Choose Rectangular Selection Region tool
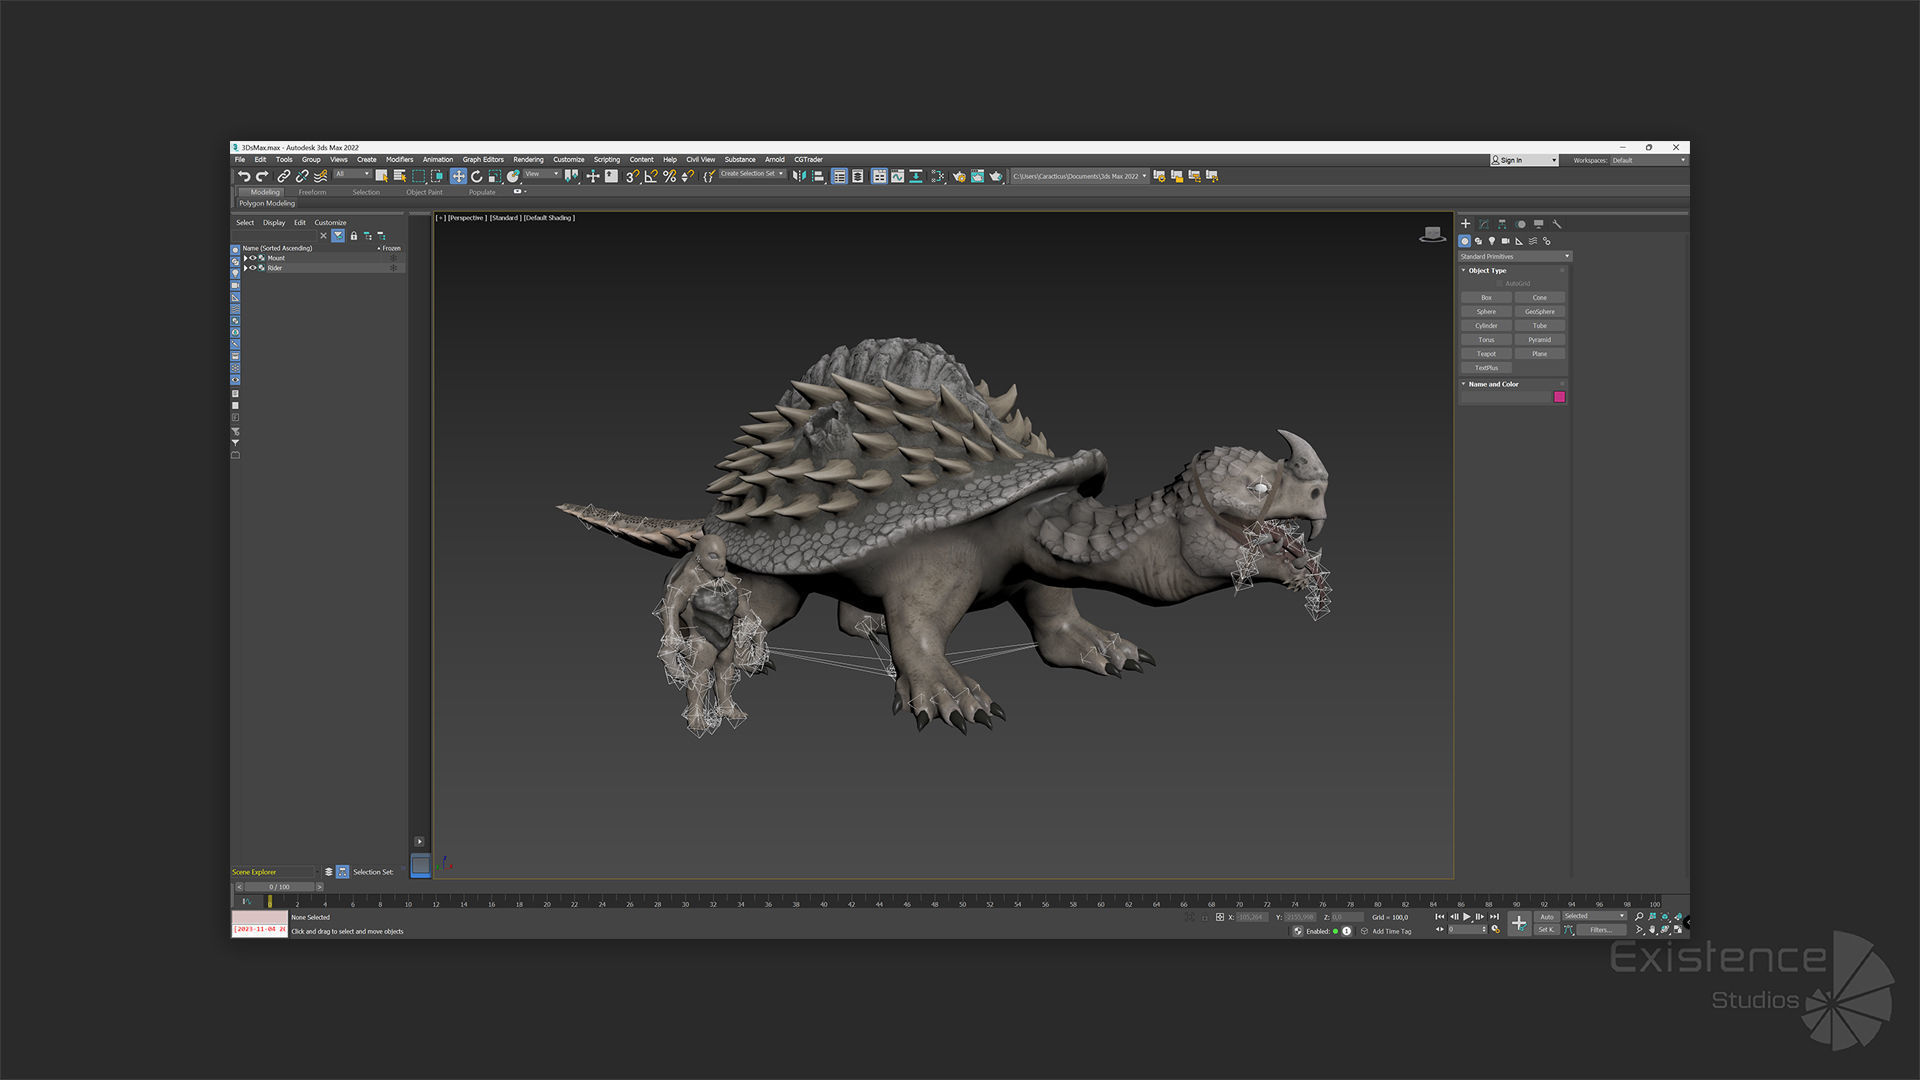This screenshot has width=1920, height=1080. [419, 176]
